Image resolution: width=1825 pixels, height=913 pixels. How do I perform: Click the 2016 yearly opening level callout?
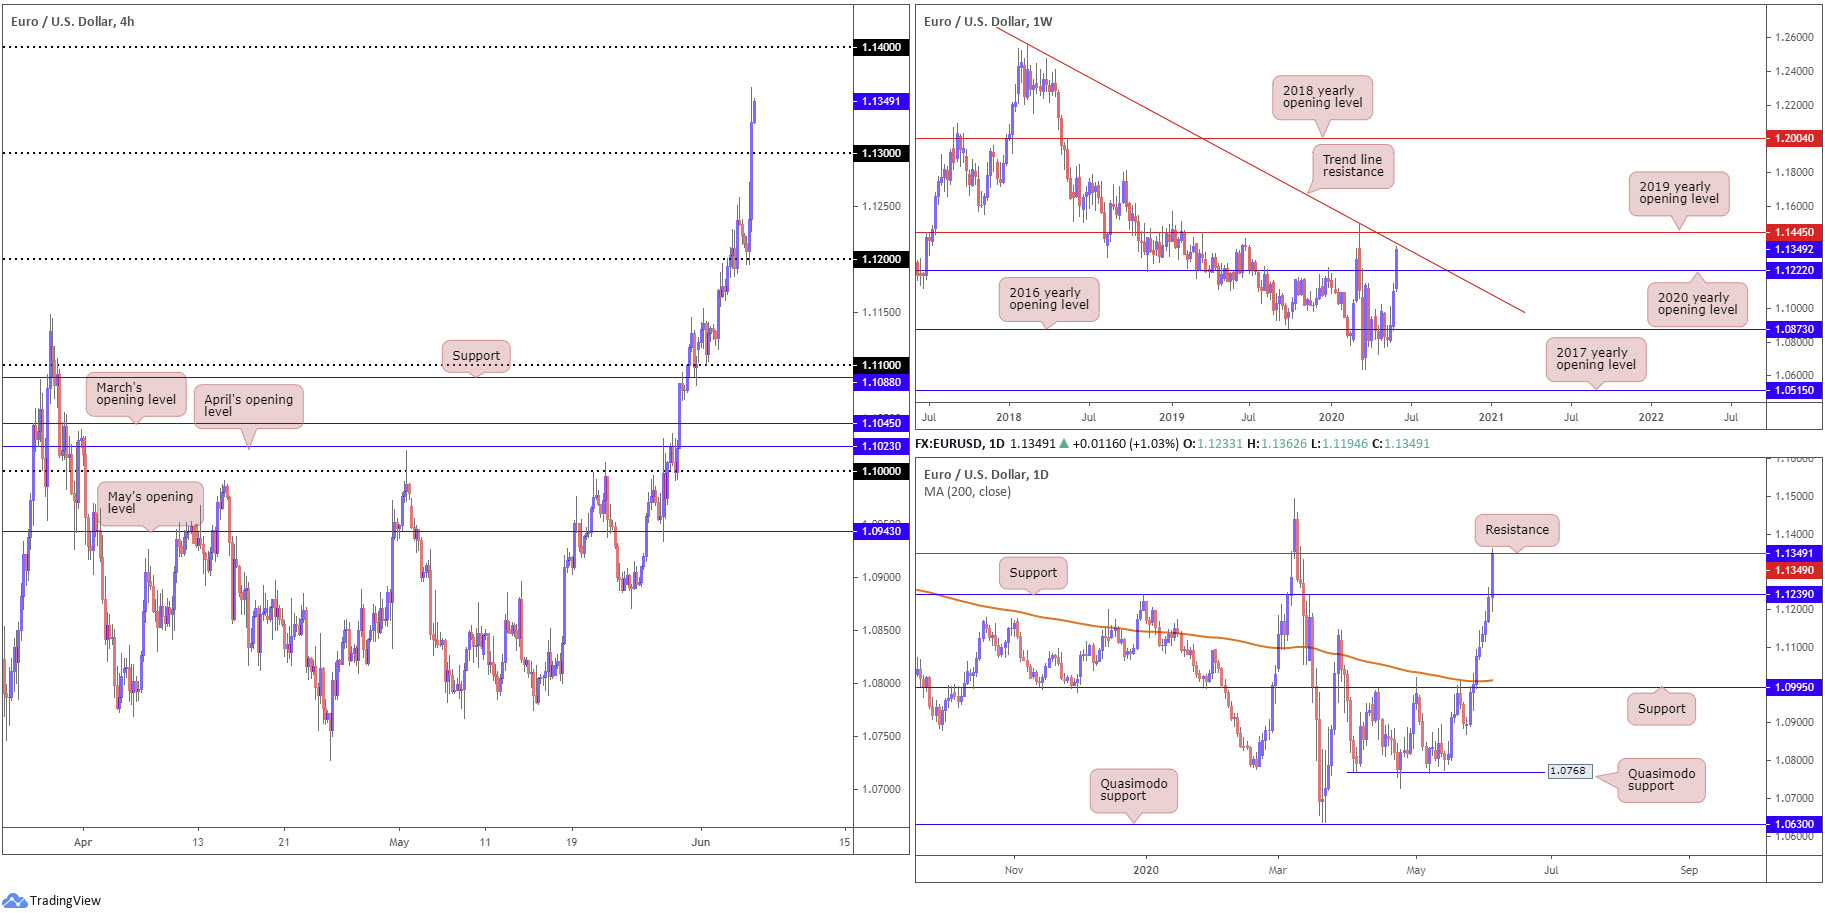1049,299
